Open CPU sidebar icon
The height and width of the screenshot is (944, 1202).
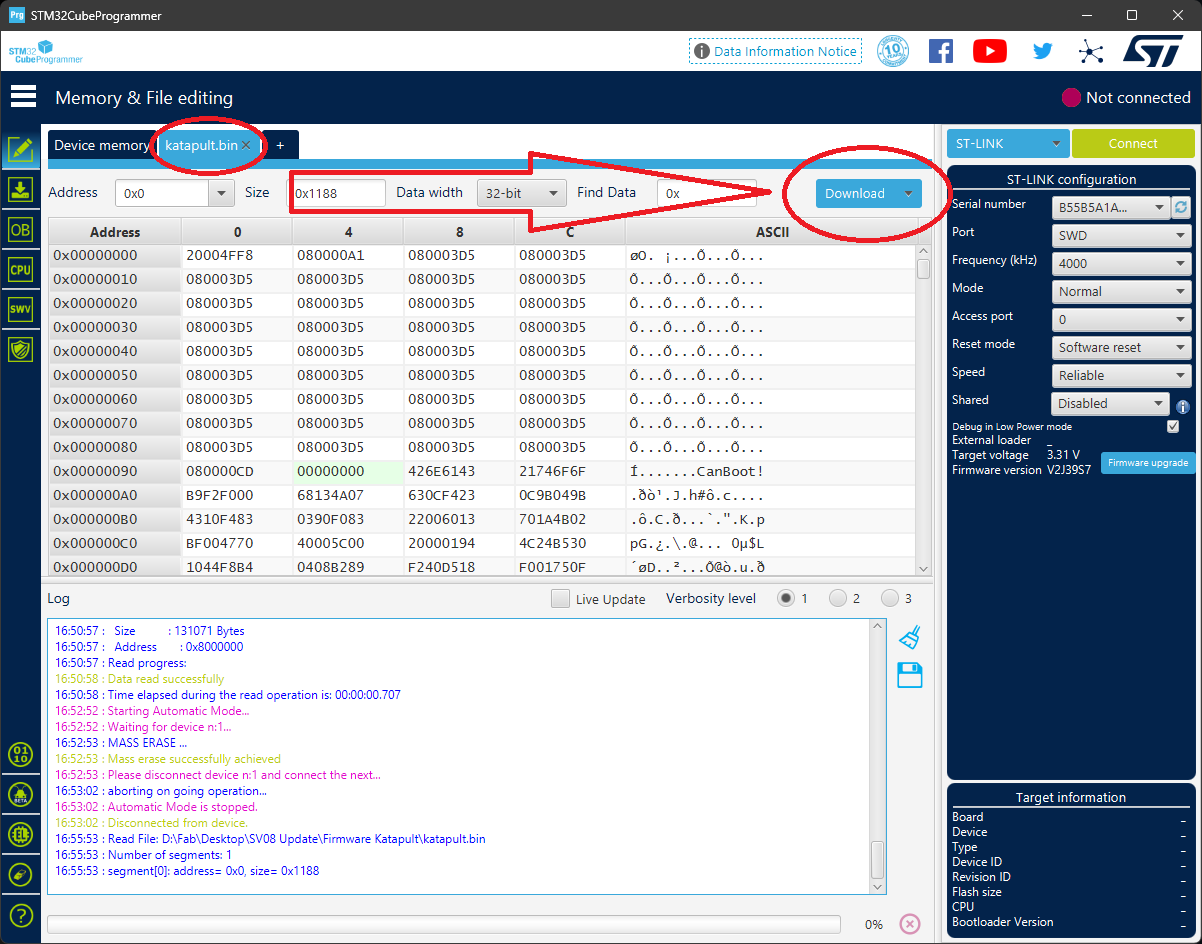coord(20,269)
